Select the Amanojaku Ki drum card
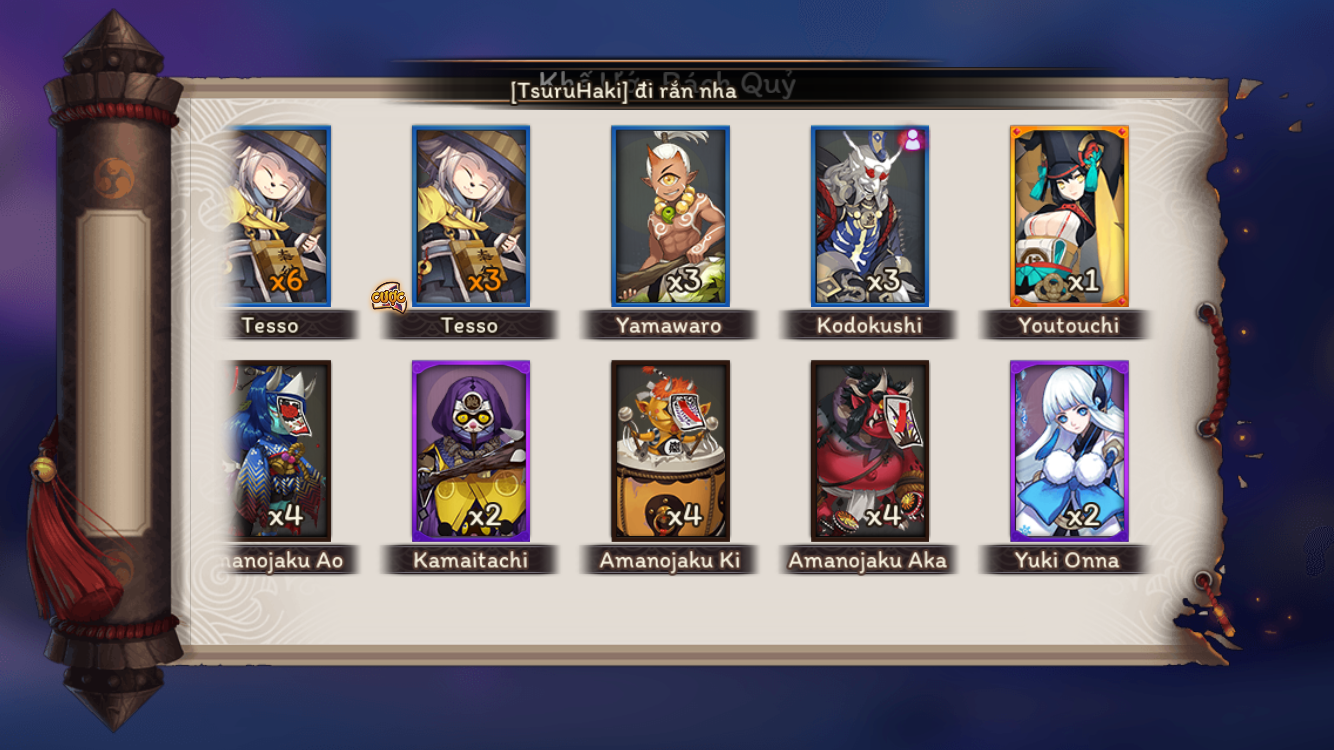1334x750 pixels. click(670, 451)
